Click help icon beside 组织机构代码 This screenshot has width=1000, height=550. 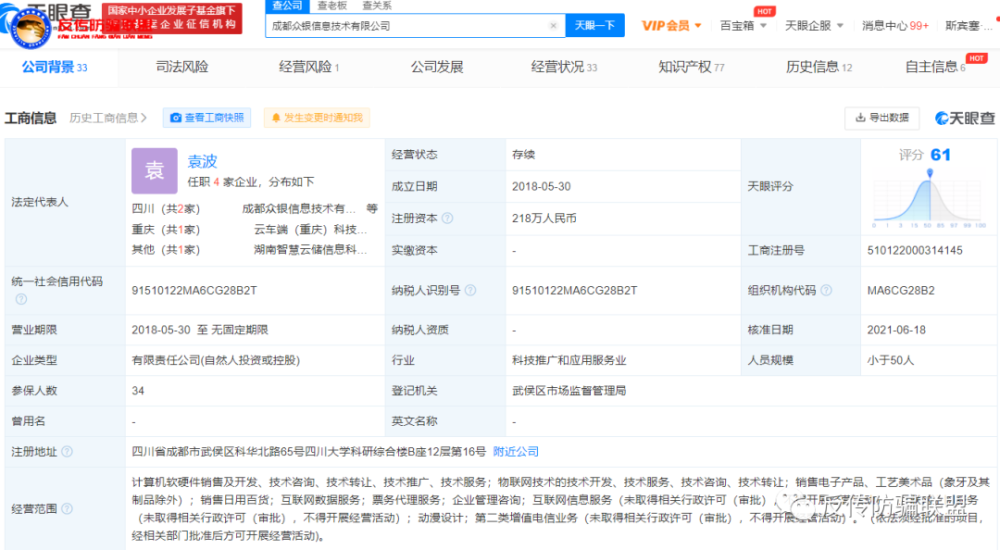click(x=824, y=291)
